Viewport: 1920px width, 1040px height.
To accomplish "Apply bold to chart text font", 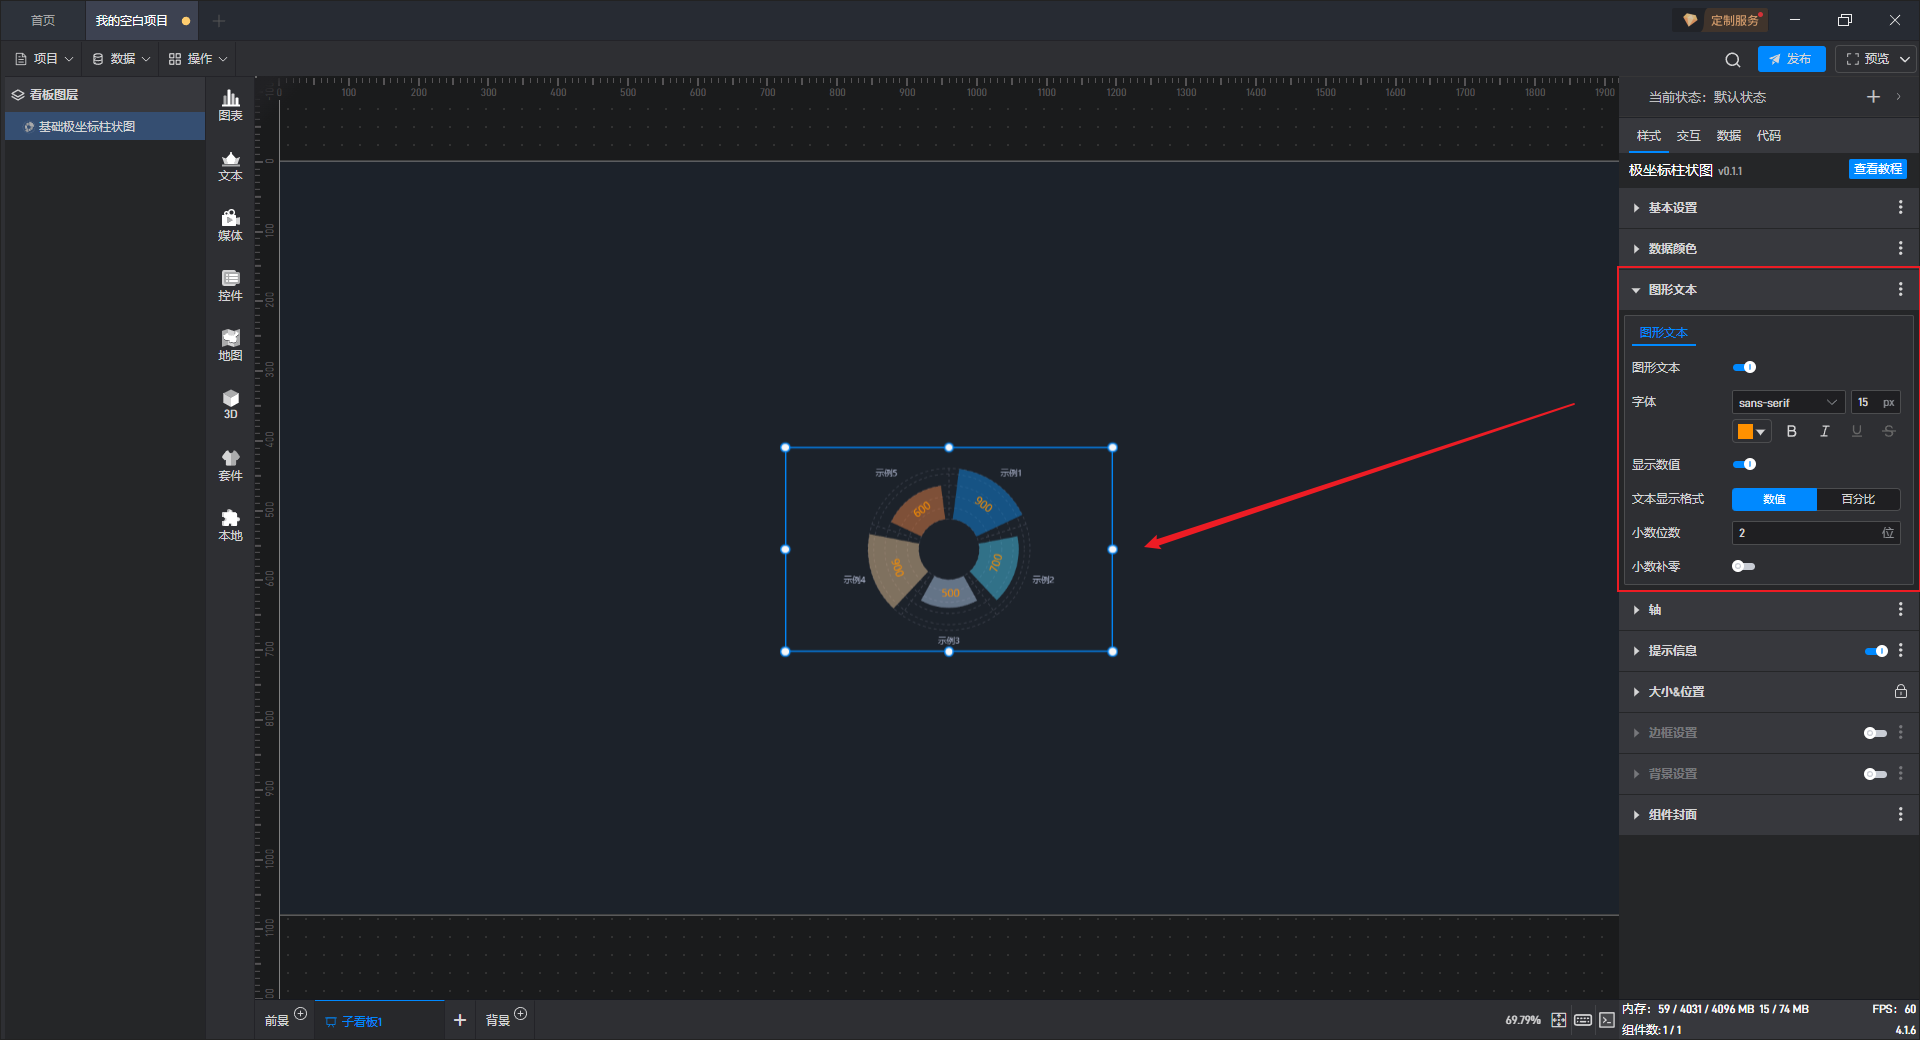I will (x=1791, y=431).
